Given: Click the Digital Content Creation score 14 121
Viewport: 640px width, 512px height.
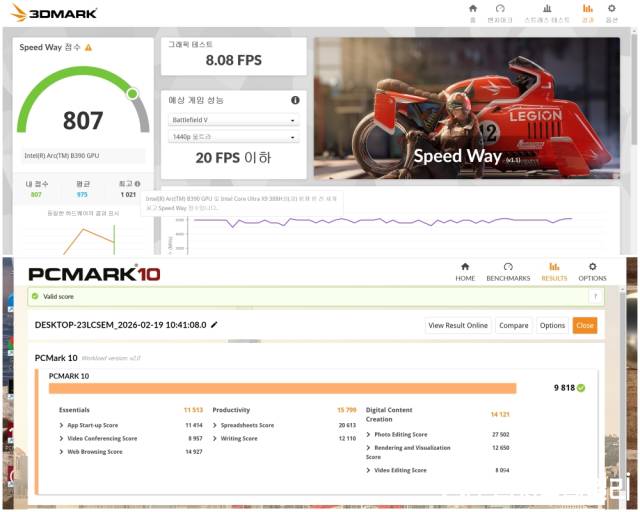Looking at the screenshot, I should (500, 414).
